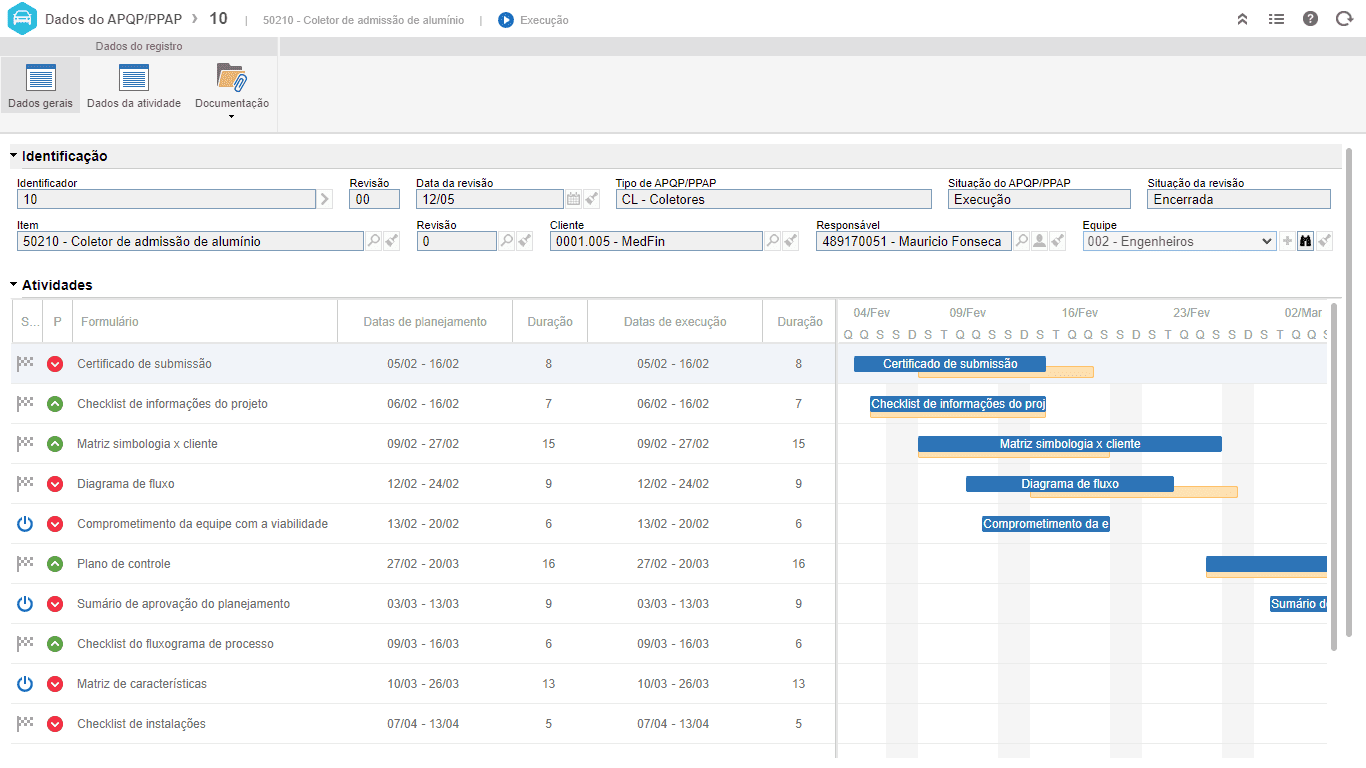Viewport: 1366px width, 768px height.
Task: Click the Sumário Gantt bar
Action: click(x=1298, y=604)
